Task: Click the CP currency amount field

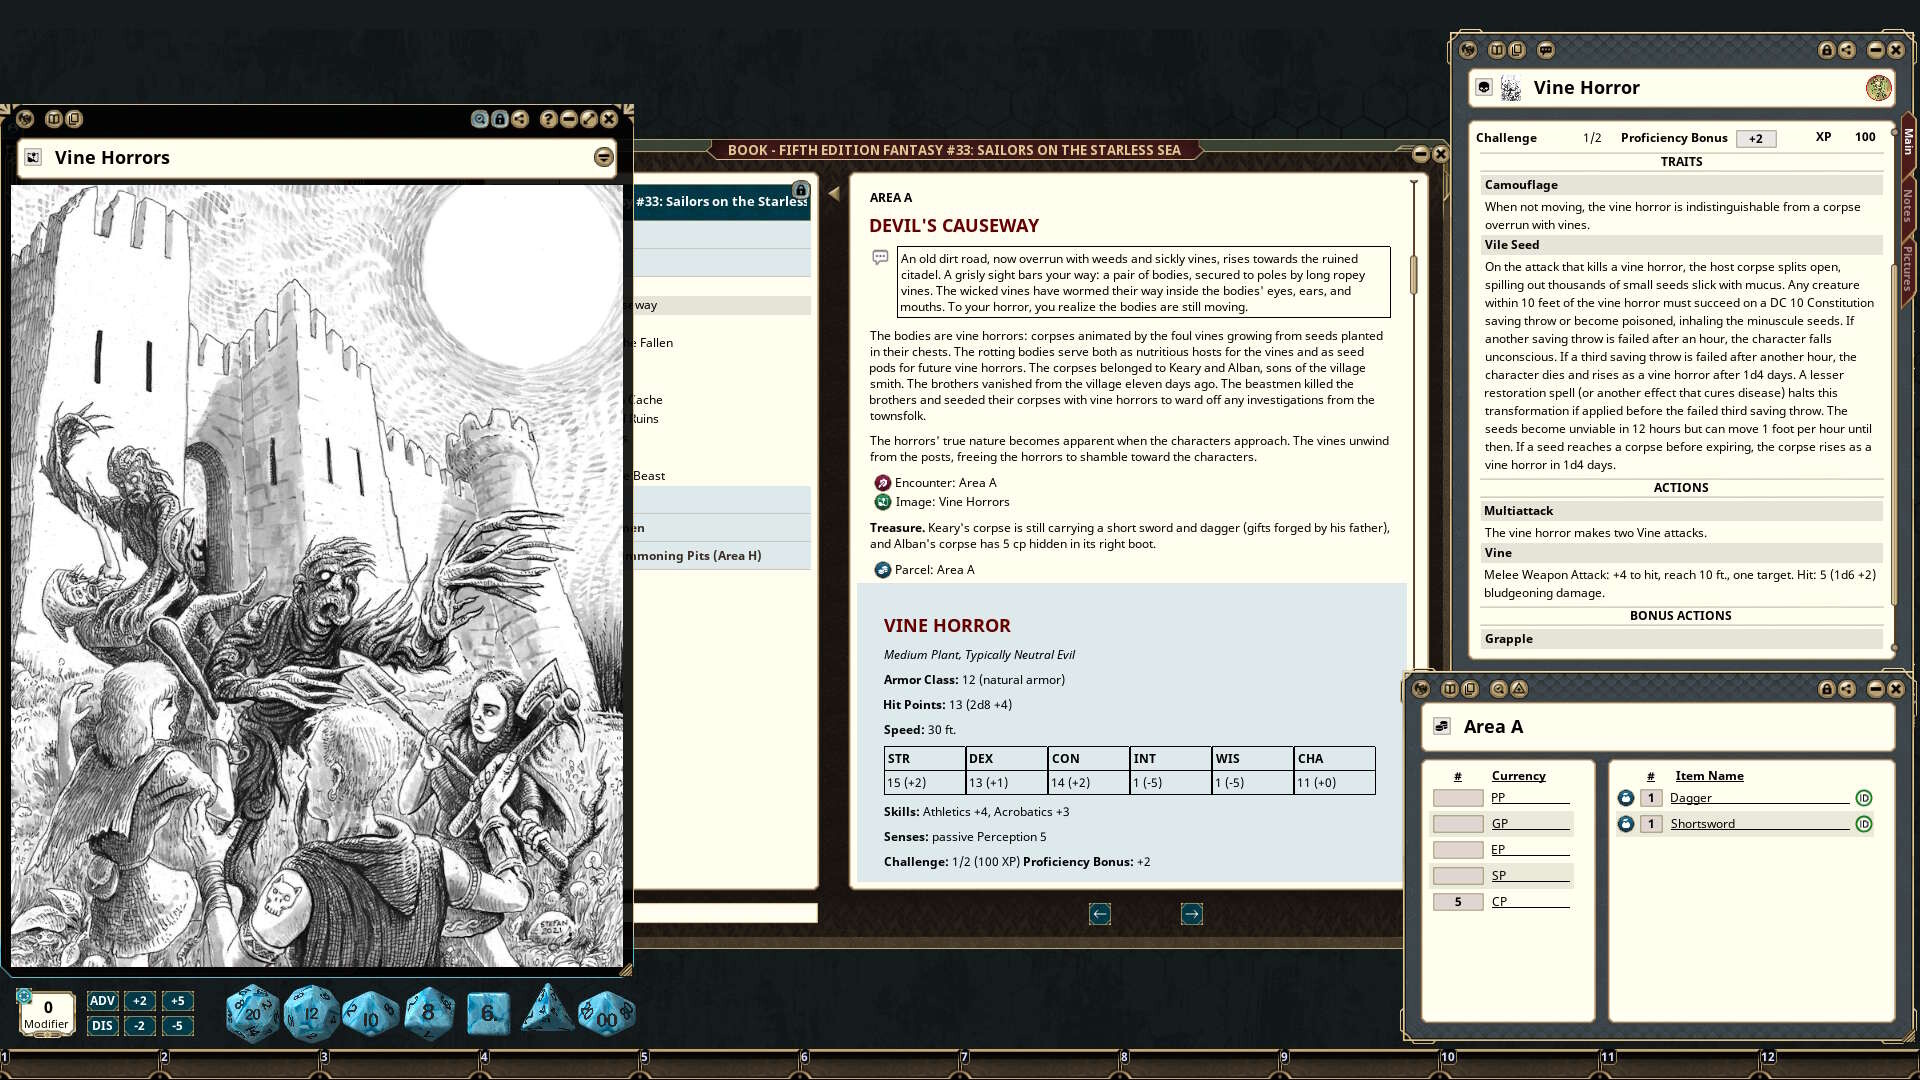Action: tap(1458, 902)
